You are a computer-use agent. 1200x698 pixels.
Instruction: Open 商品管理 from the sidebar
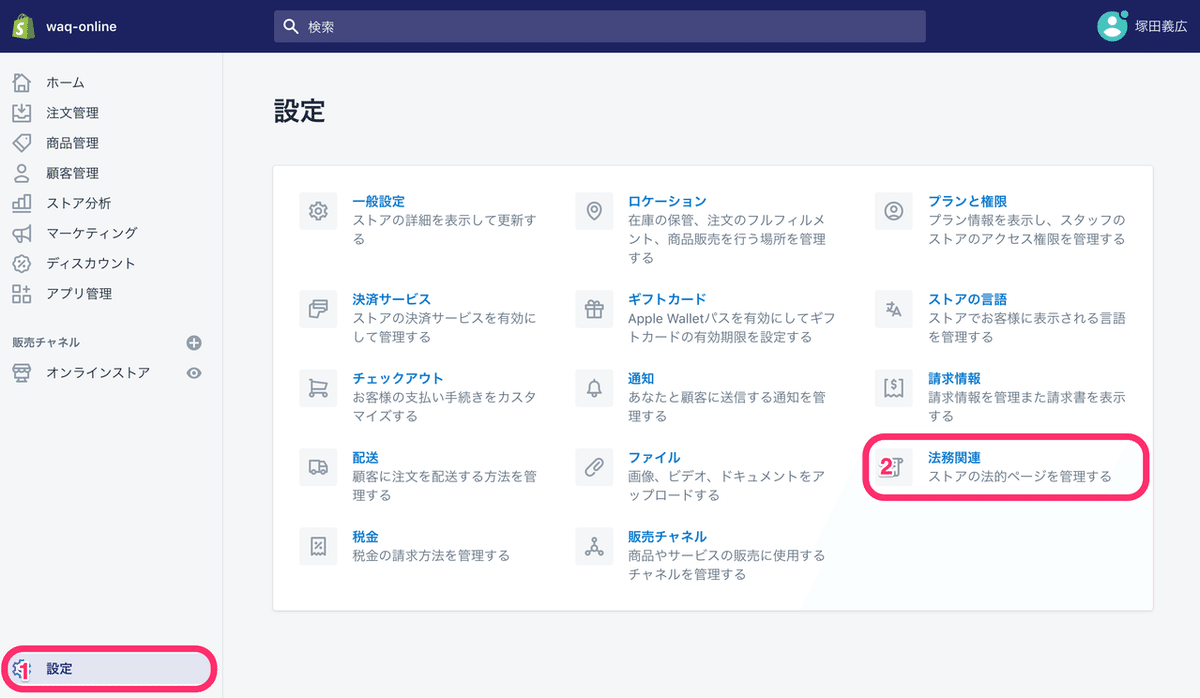click(70, 142)
